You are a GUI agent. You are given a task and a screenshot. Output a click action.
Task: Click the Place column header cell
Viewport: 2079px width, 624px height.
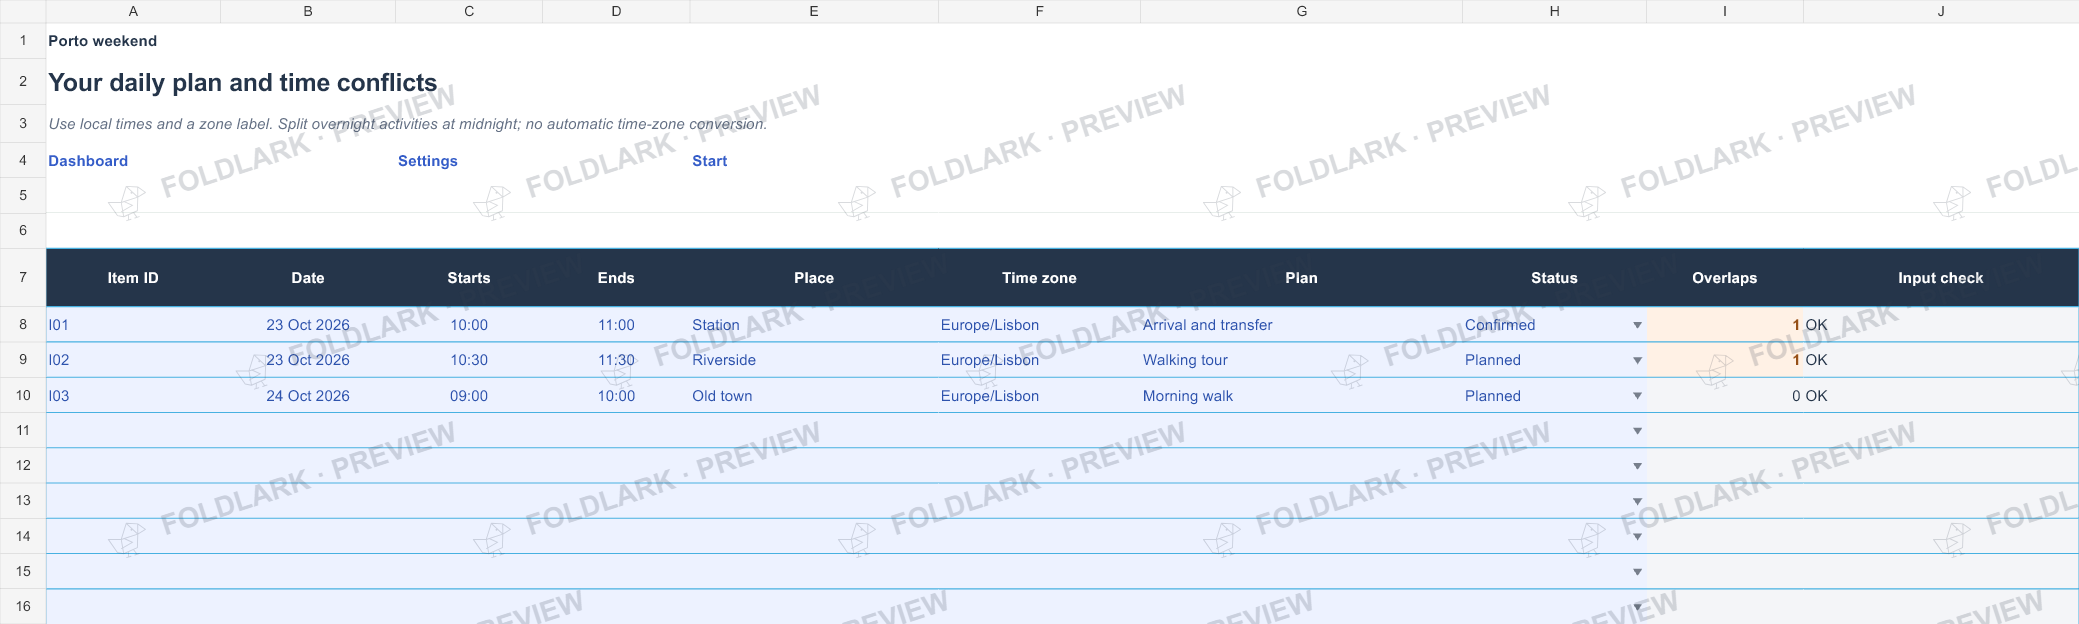pos(814,278)
